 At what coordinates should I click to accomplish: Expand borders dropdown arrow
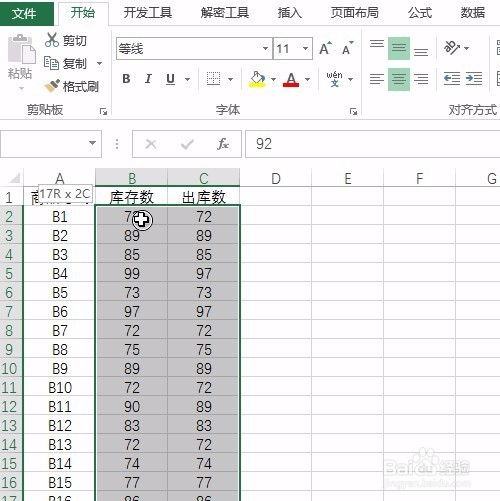point(230,79)
